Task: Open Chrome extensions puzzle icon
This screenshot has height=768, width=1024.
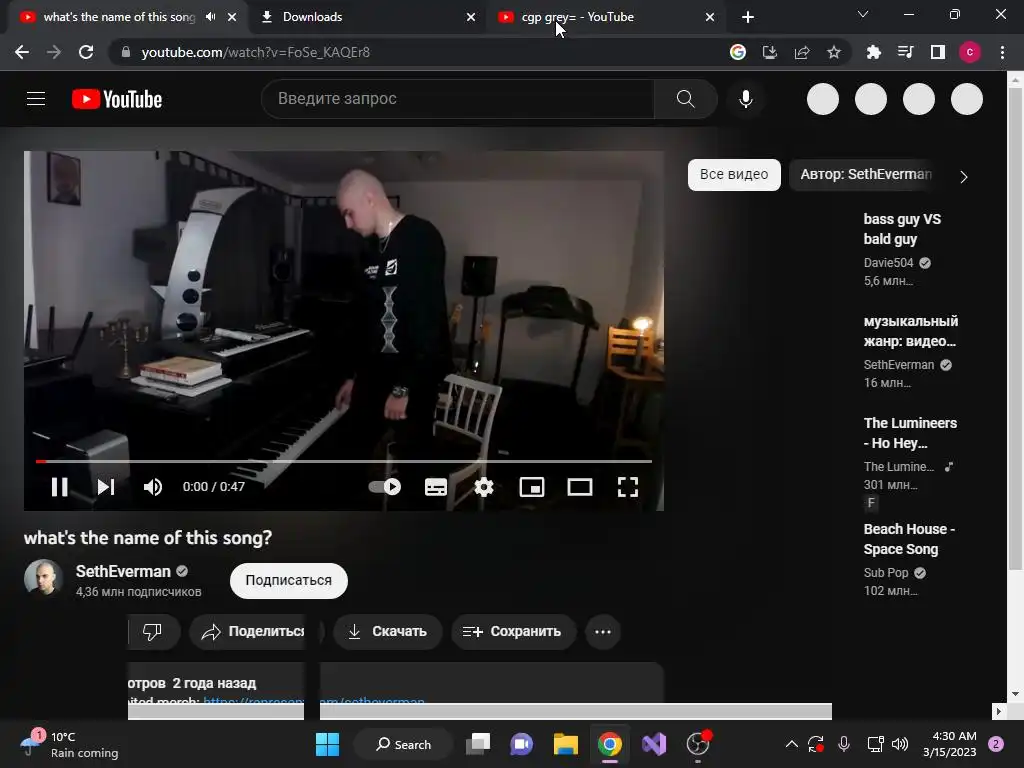Action: pyautogui.click(x=874, y=52)
